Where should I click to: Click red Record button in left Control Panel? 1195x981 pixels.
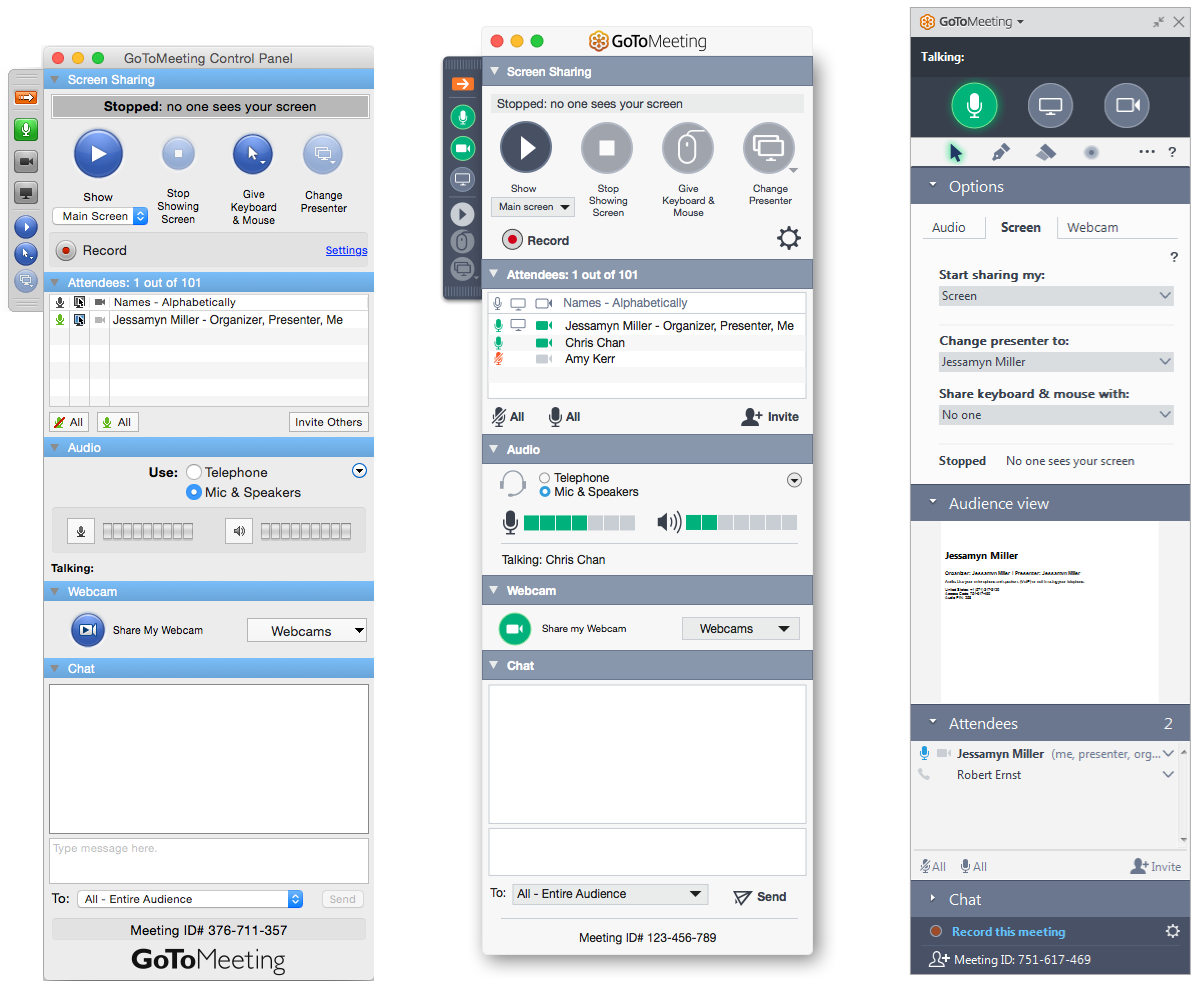click(66, 250)
